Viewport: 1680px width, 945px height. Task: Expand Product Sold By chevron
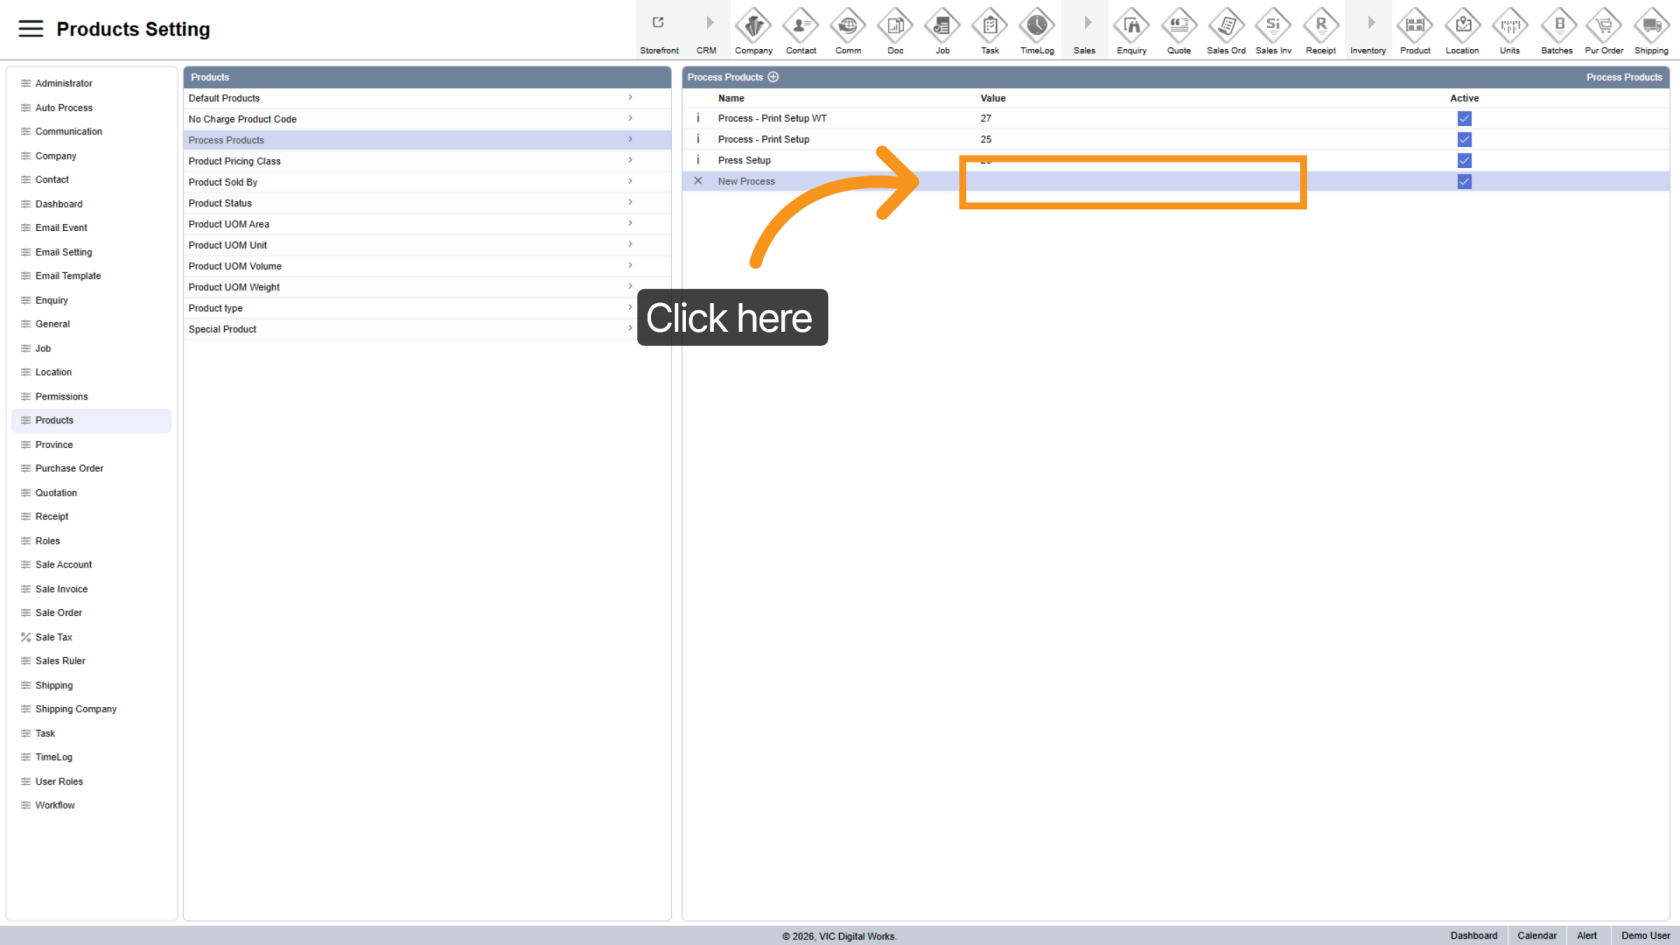630,182
